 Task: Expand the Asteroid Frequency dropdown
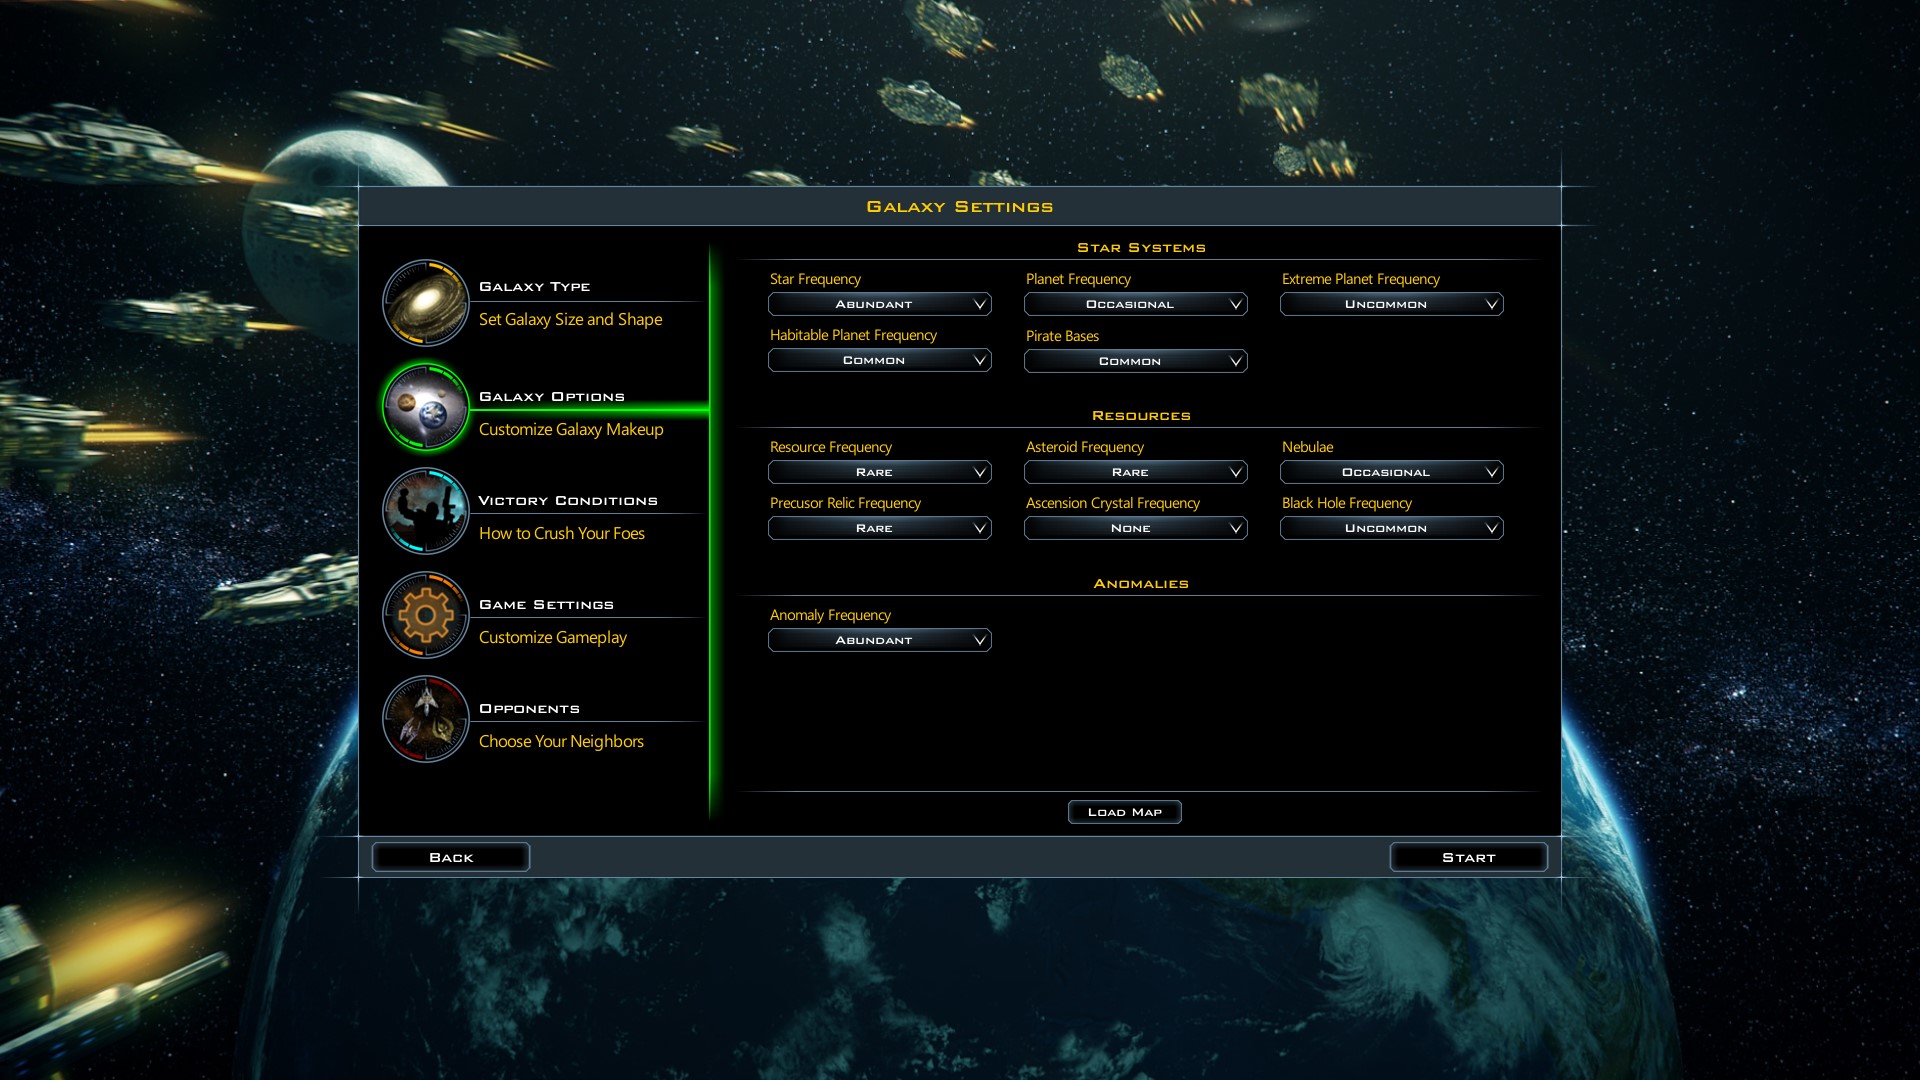(1135, 472)
